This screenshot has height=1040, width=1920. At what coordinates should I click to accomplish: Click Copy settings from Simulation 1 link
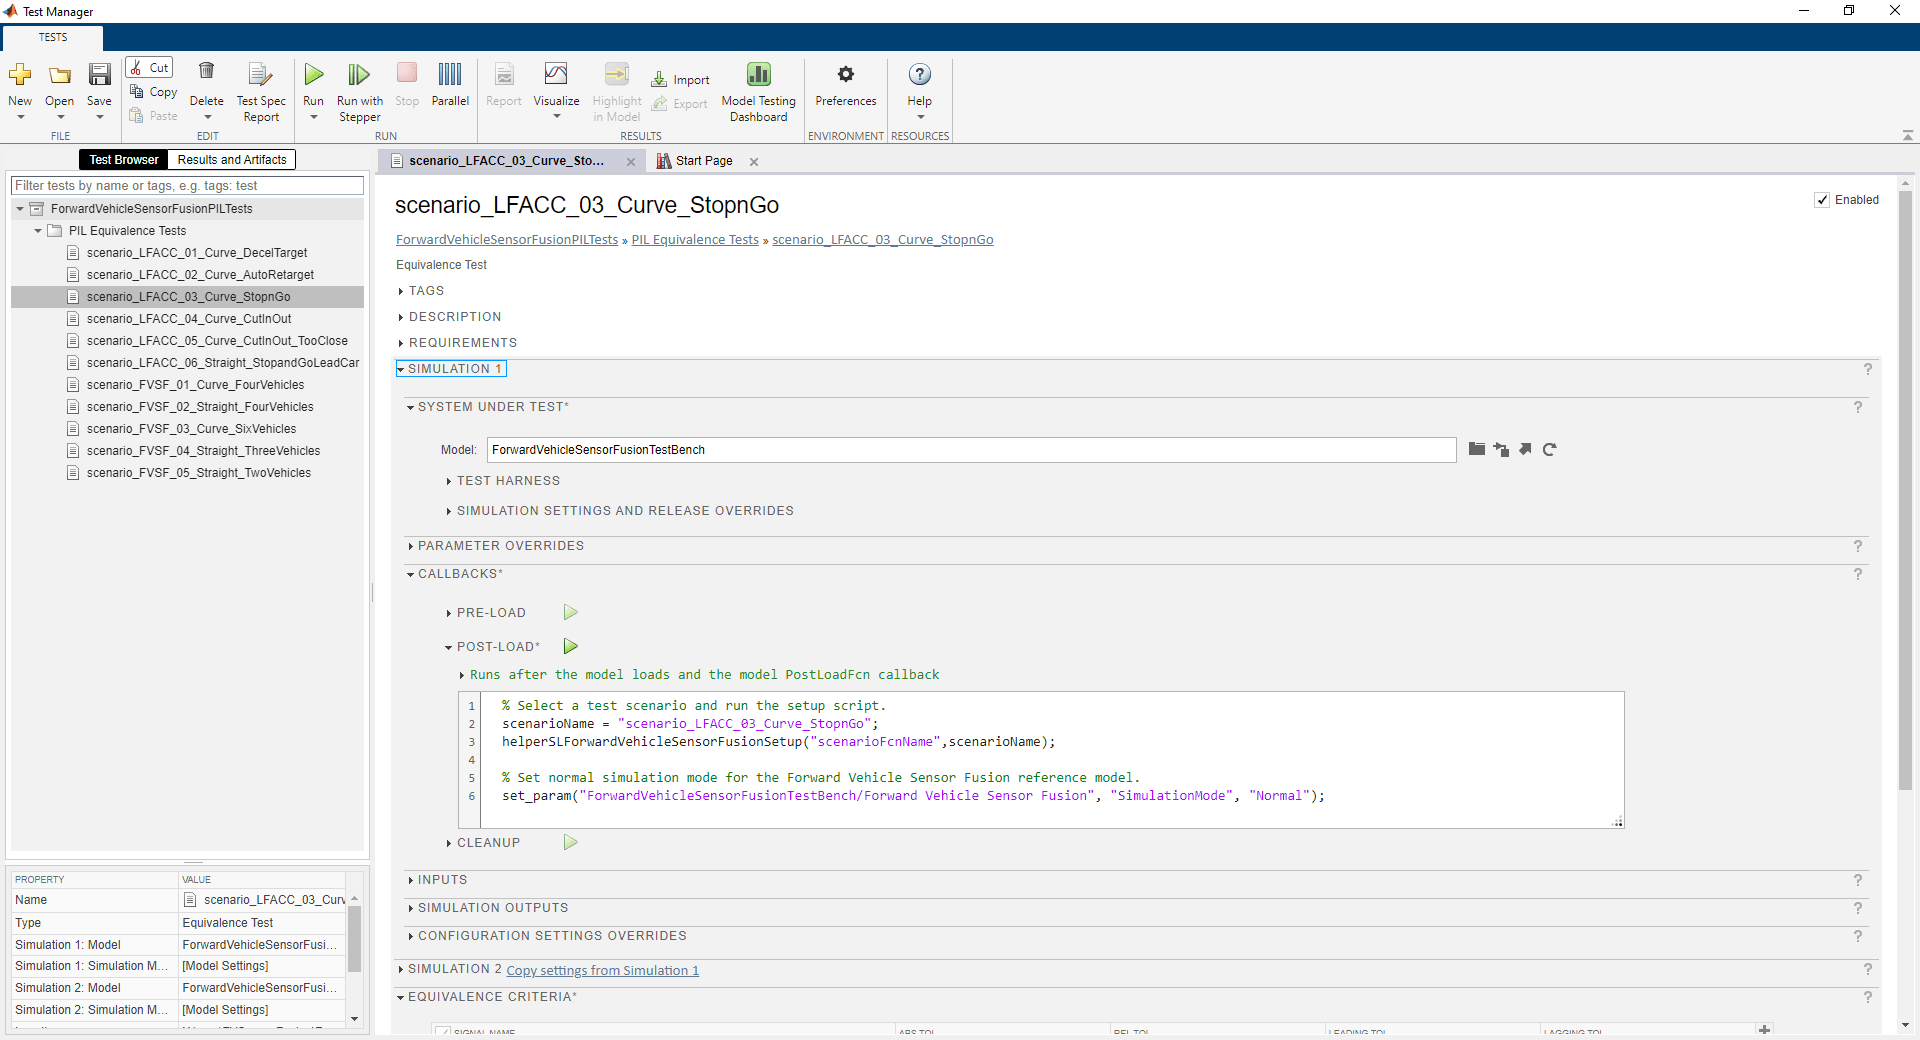point(602,971)
